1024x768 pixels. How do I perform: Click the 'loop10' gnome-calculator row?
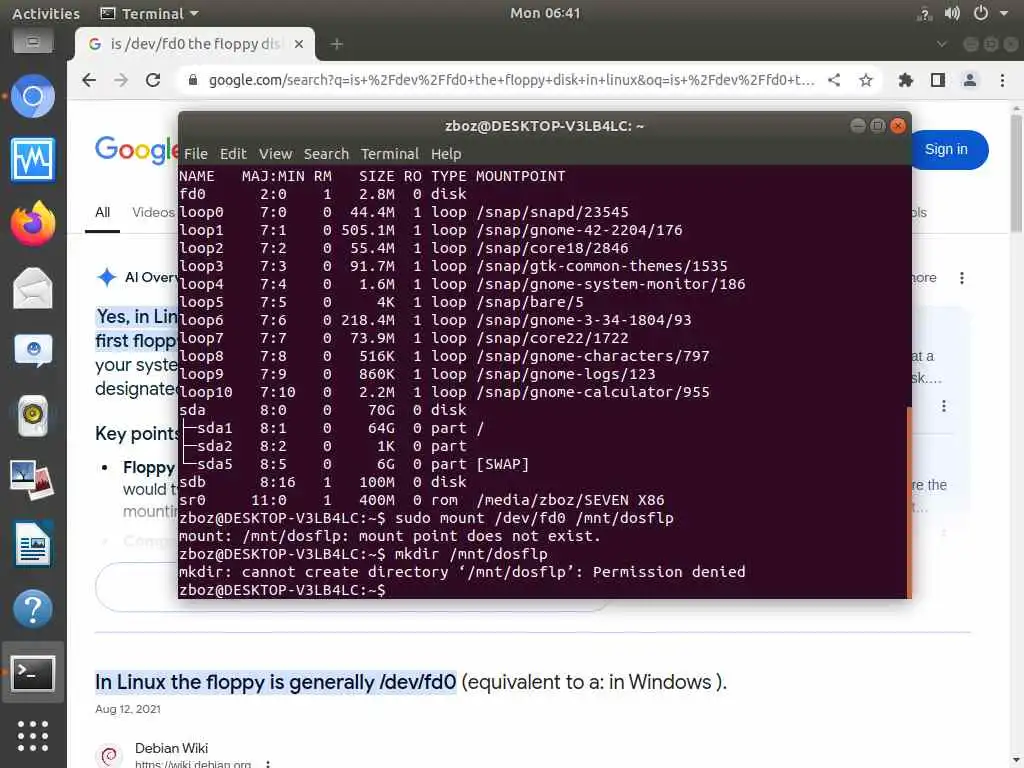[x=444, y=392]
